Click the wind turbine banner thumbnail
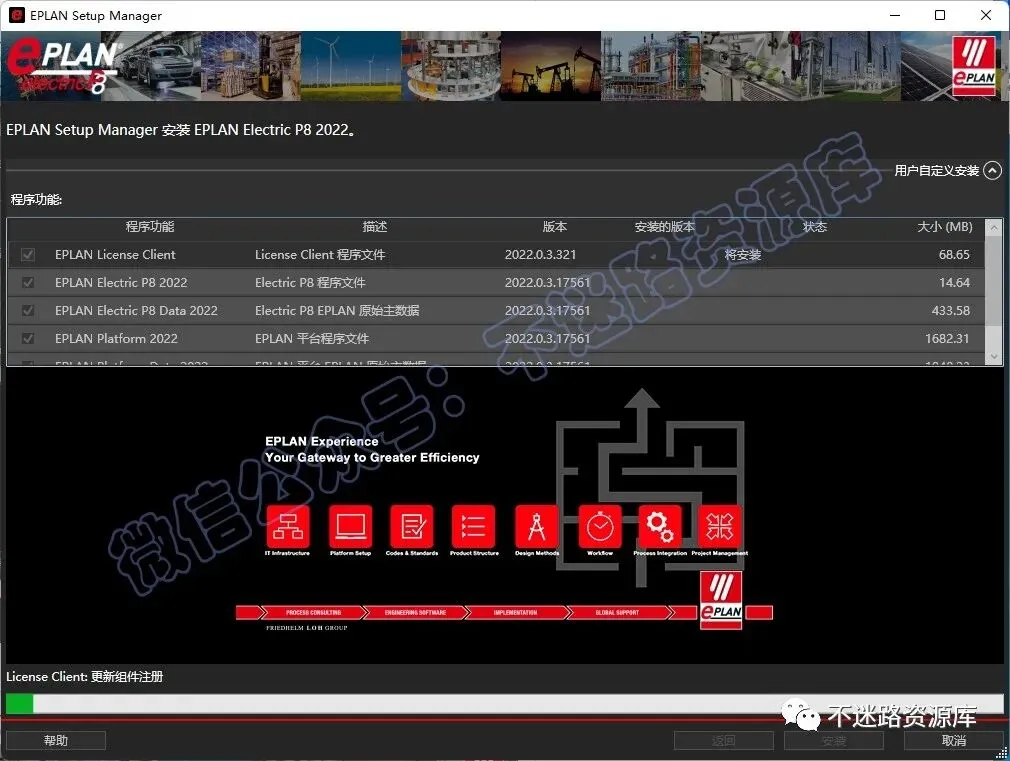Viewport: 1010px width, 761px height. click(350, 66)
